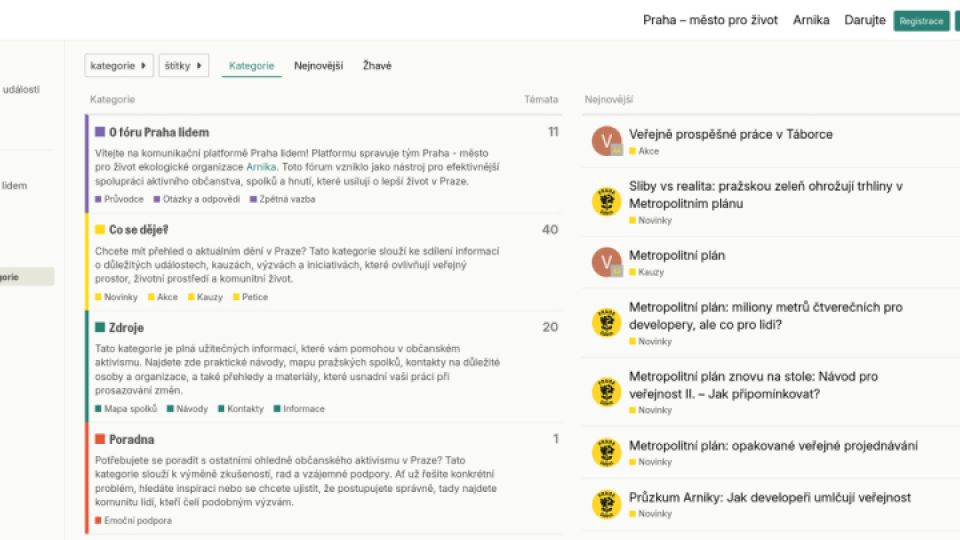Click the avatar beside Veřejně prospěšné práce v Táborce
This screenshot has height=540, width=960.
(x=606, y=141)
